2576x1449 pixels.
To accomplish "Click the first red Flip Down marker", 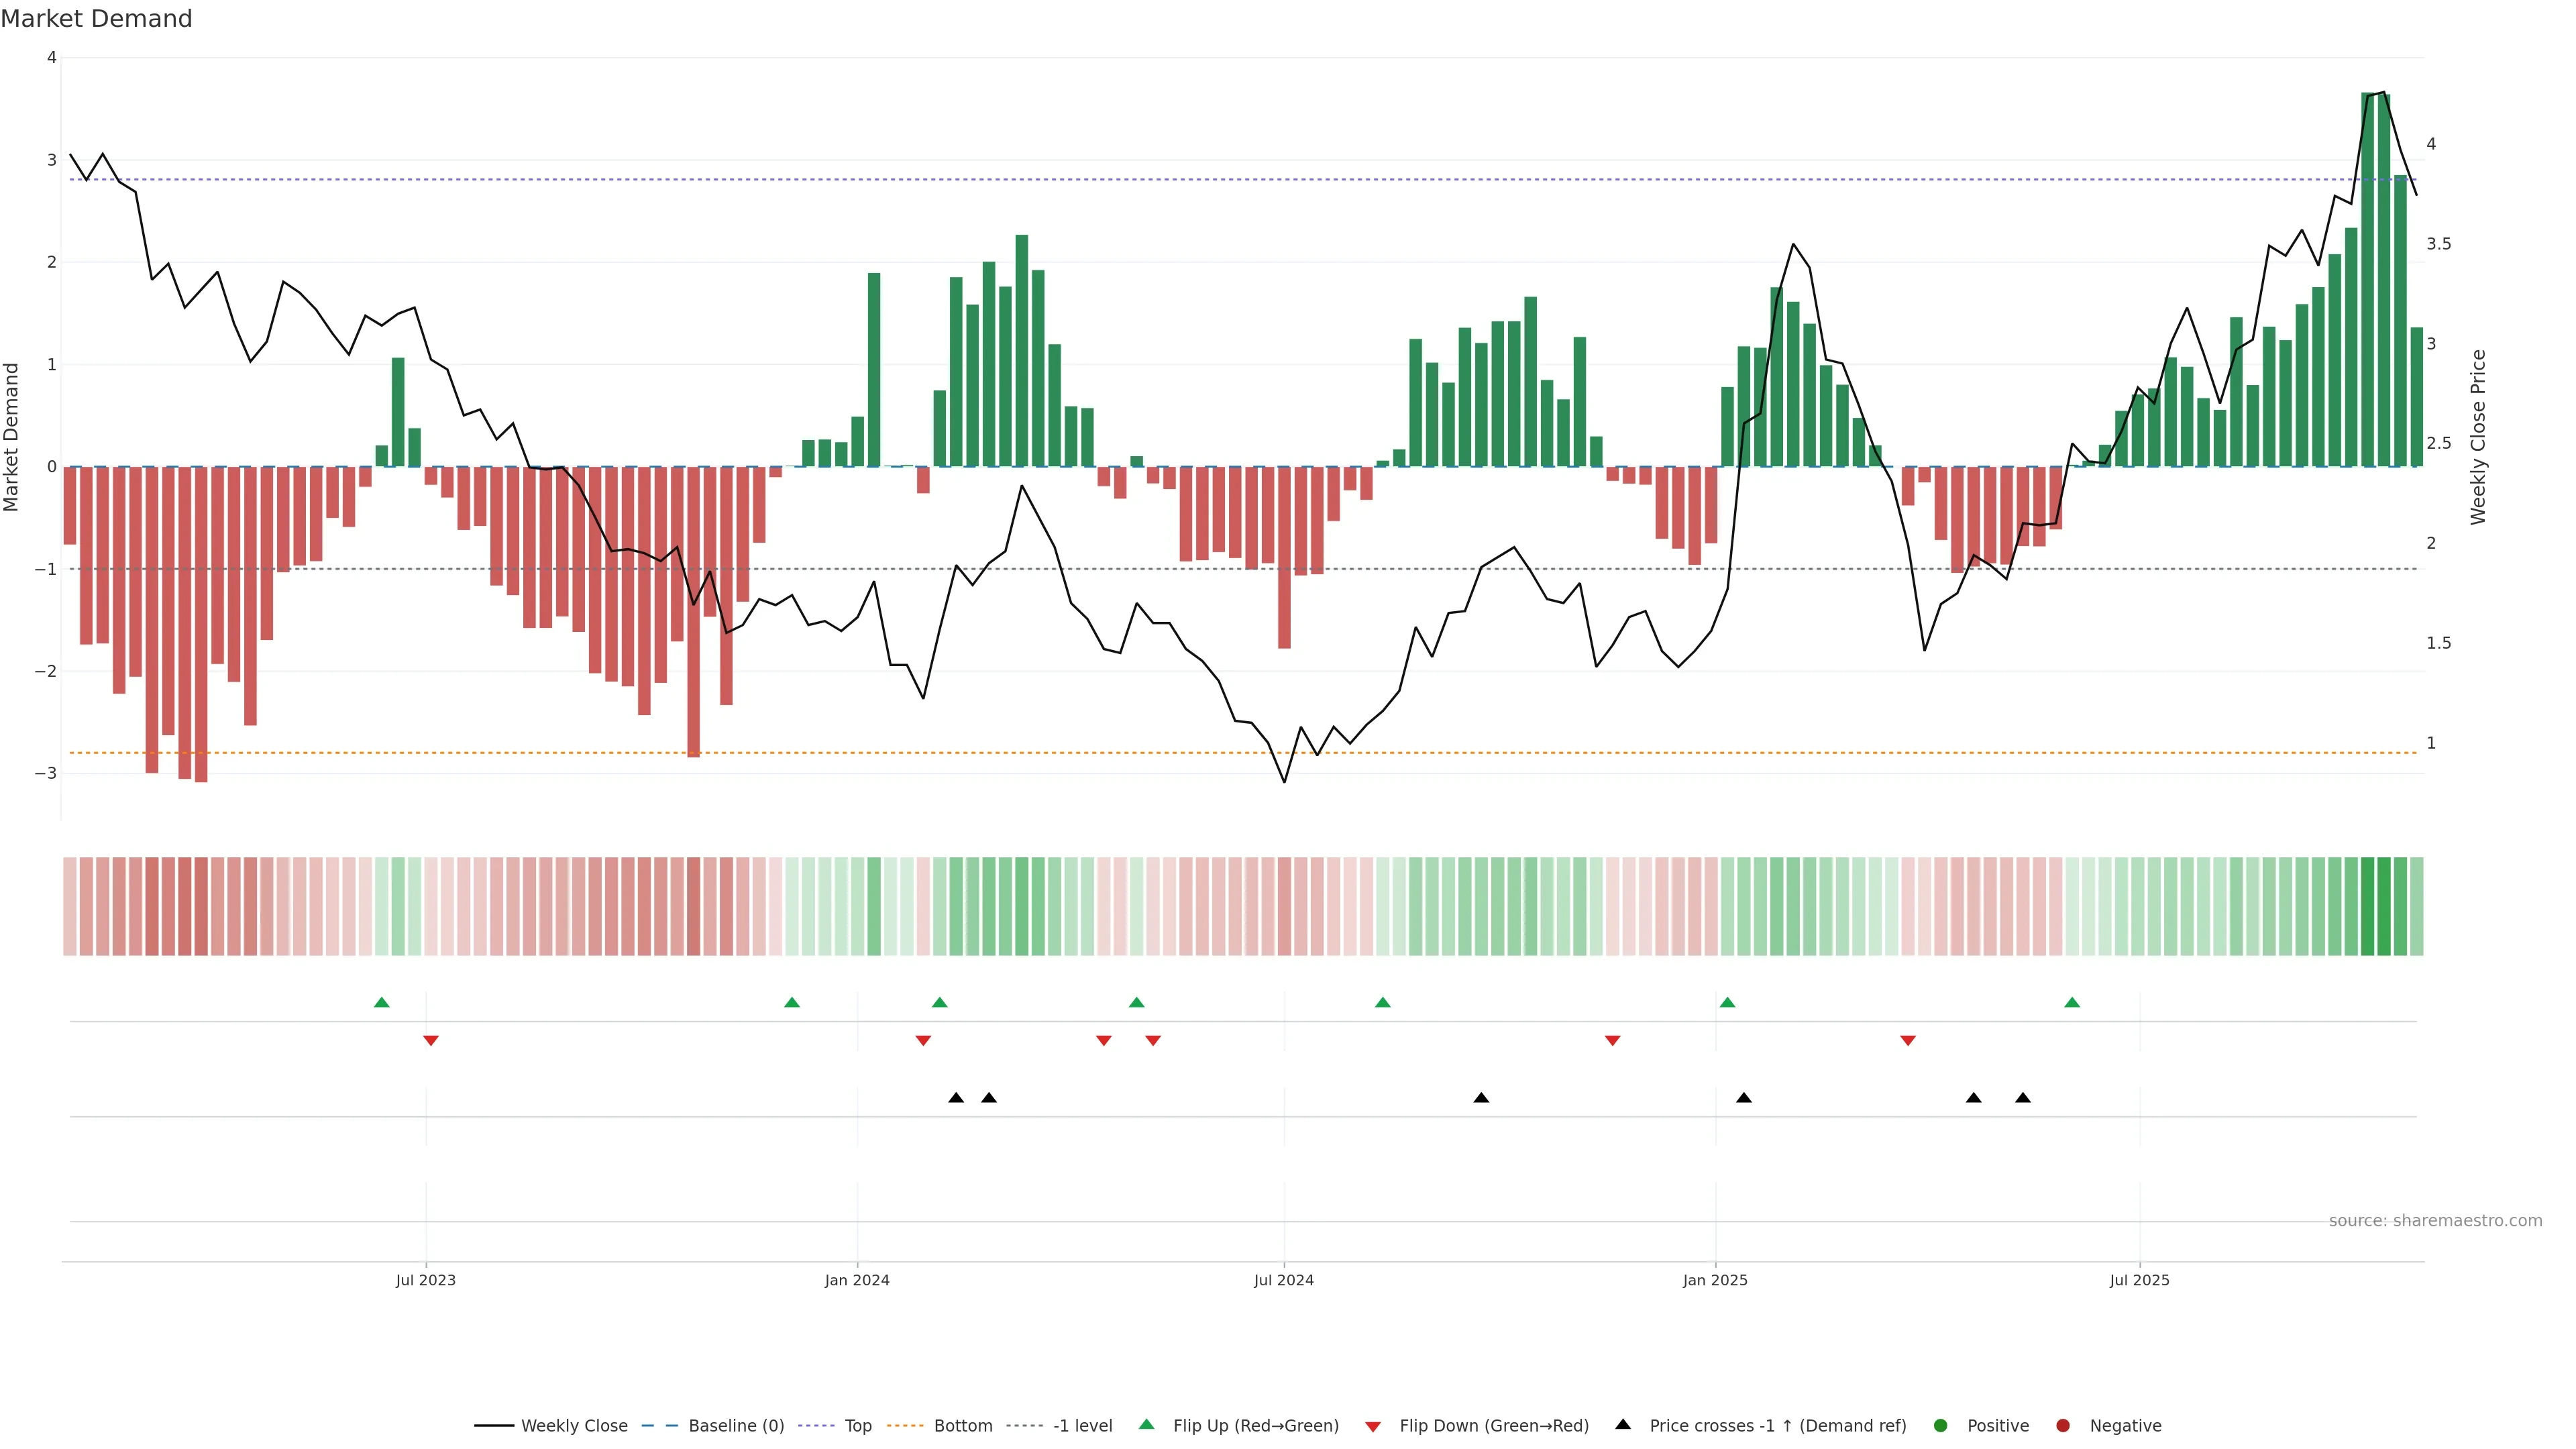I will coord(431,1041).
